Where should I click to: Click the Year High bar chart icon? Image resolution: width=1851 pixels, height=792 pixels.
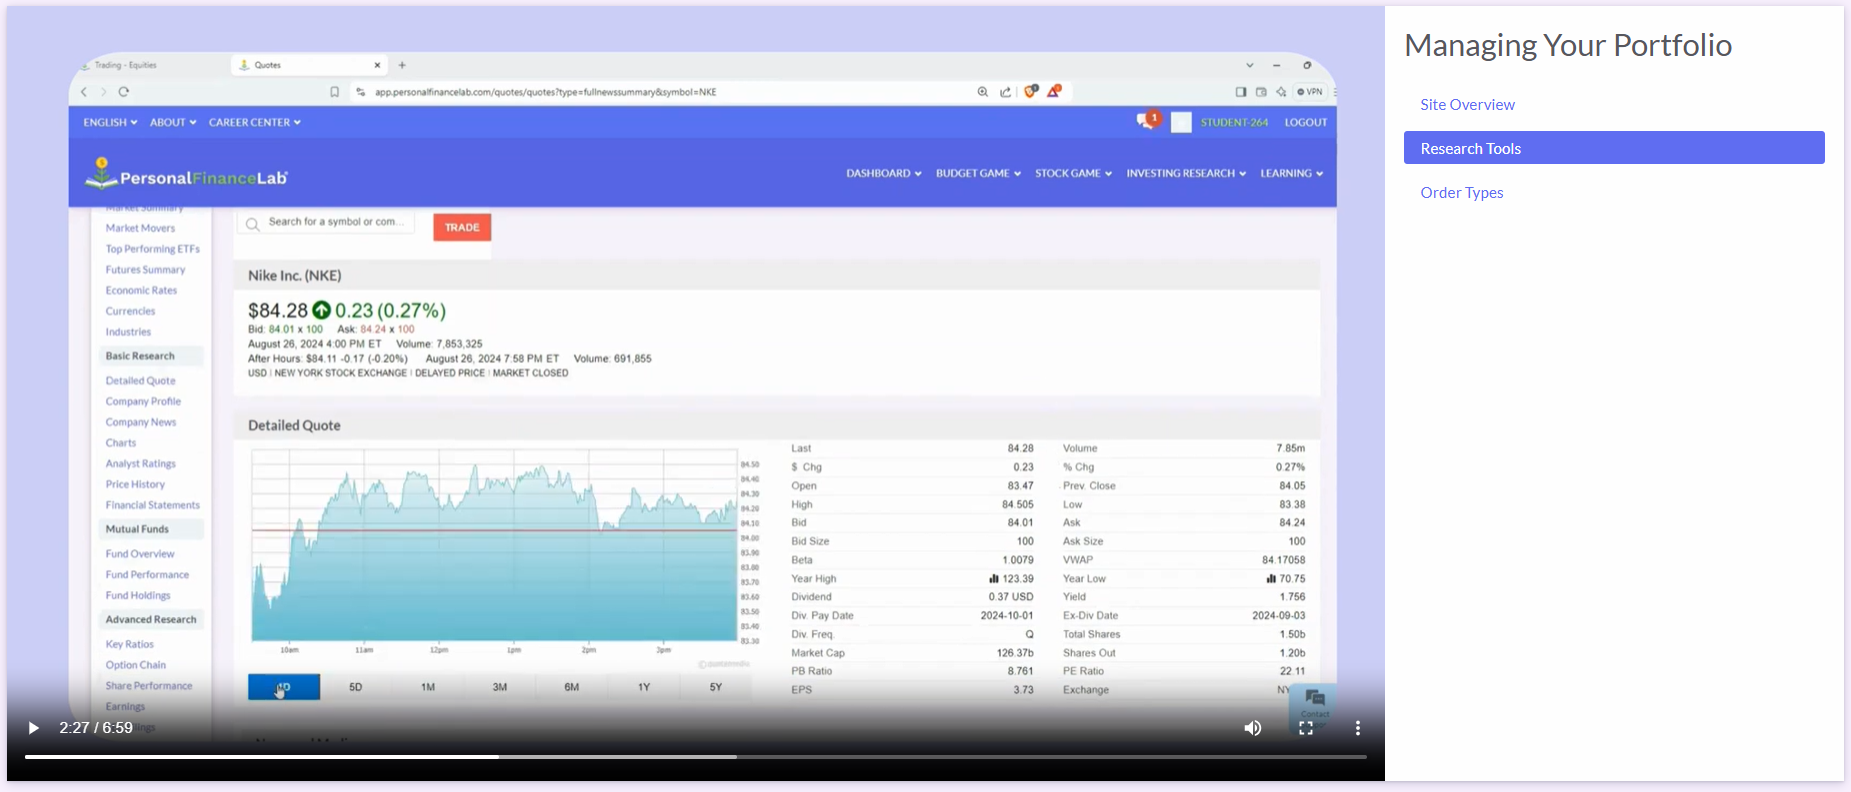pyautogui.click(x=994, y=579)
